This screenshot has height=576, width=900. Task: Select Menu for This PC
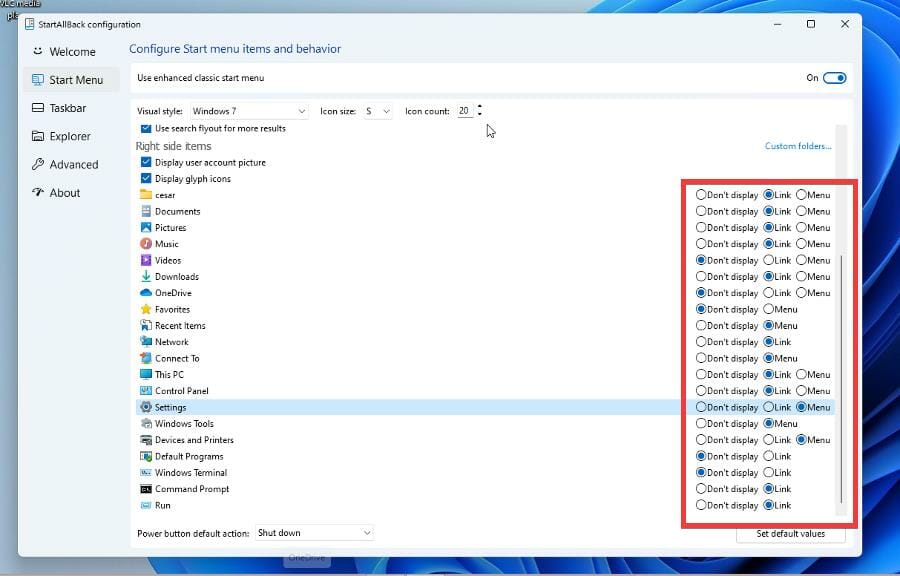pyautogui.click(x=801, y=374)
